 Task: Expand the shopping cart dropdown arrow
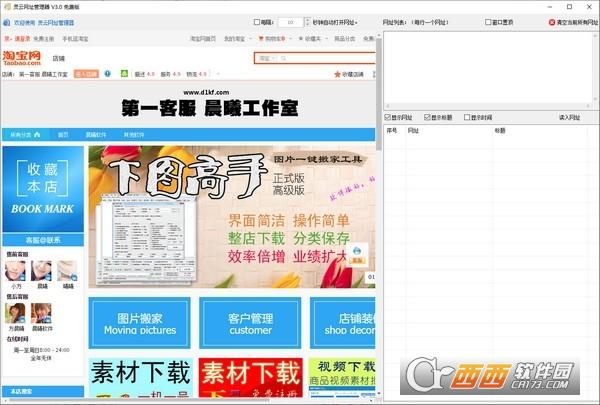tap(290, 39)
